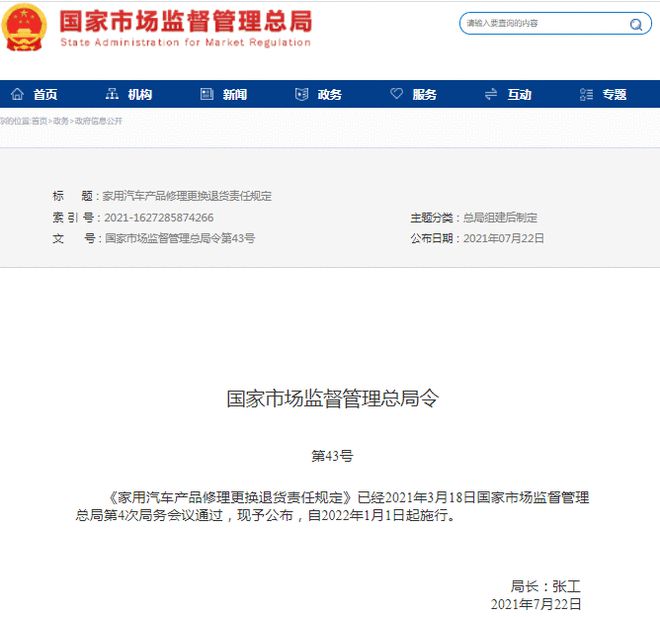The width and height of the screenshot is (660, 617).
Task: Click the body line mentioning 自2022年1月1日起施行
Action: pos(266,515)
